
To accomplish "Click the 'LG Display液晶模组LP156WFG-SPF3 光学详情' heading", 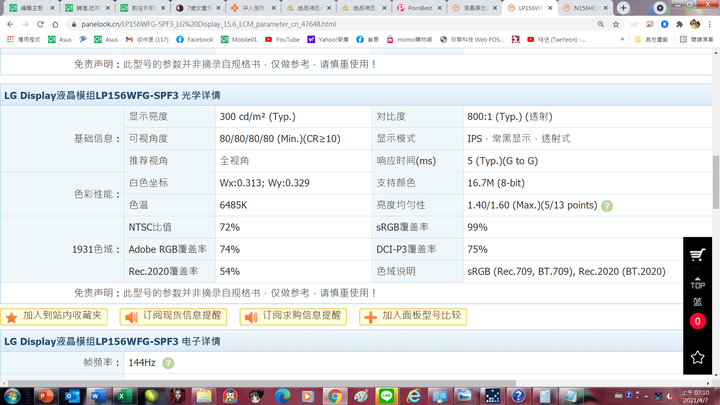I will click(112, 96).
